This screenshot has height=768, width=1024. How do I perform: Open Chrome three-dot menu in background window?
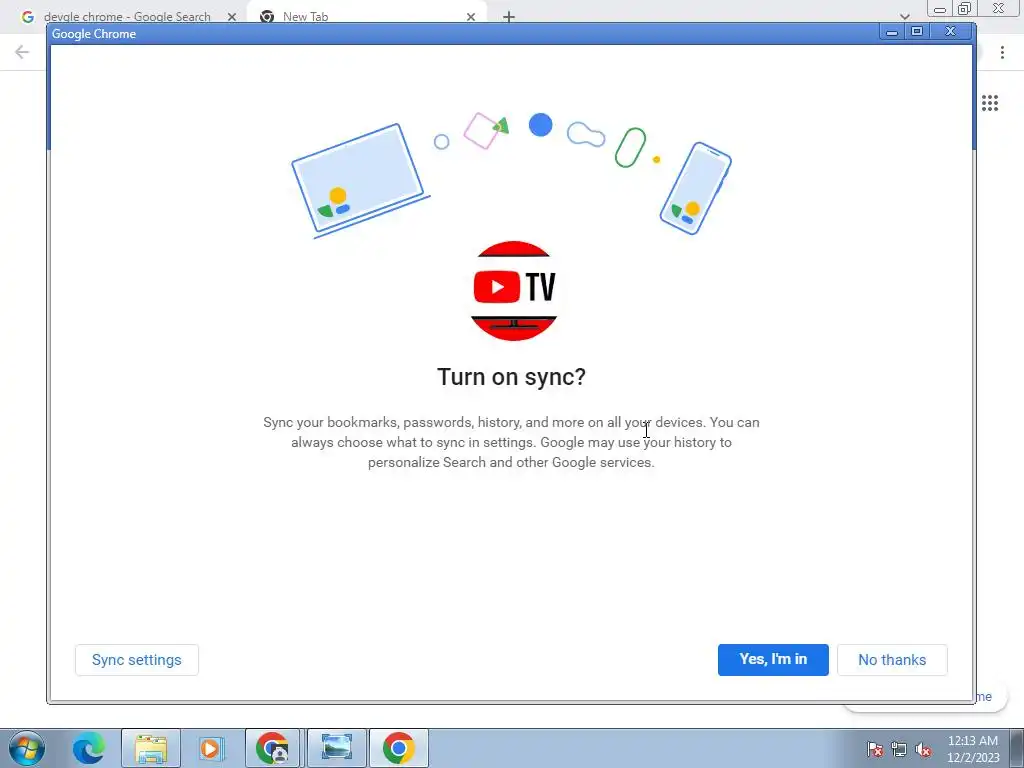coord(1002,52)
